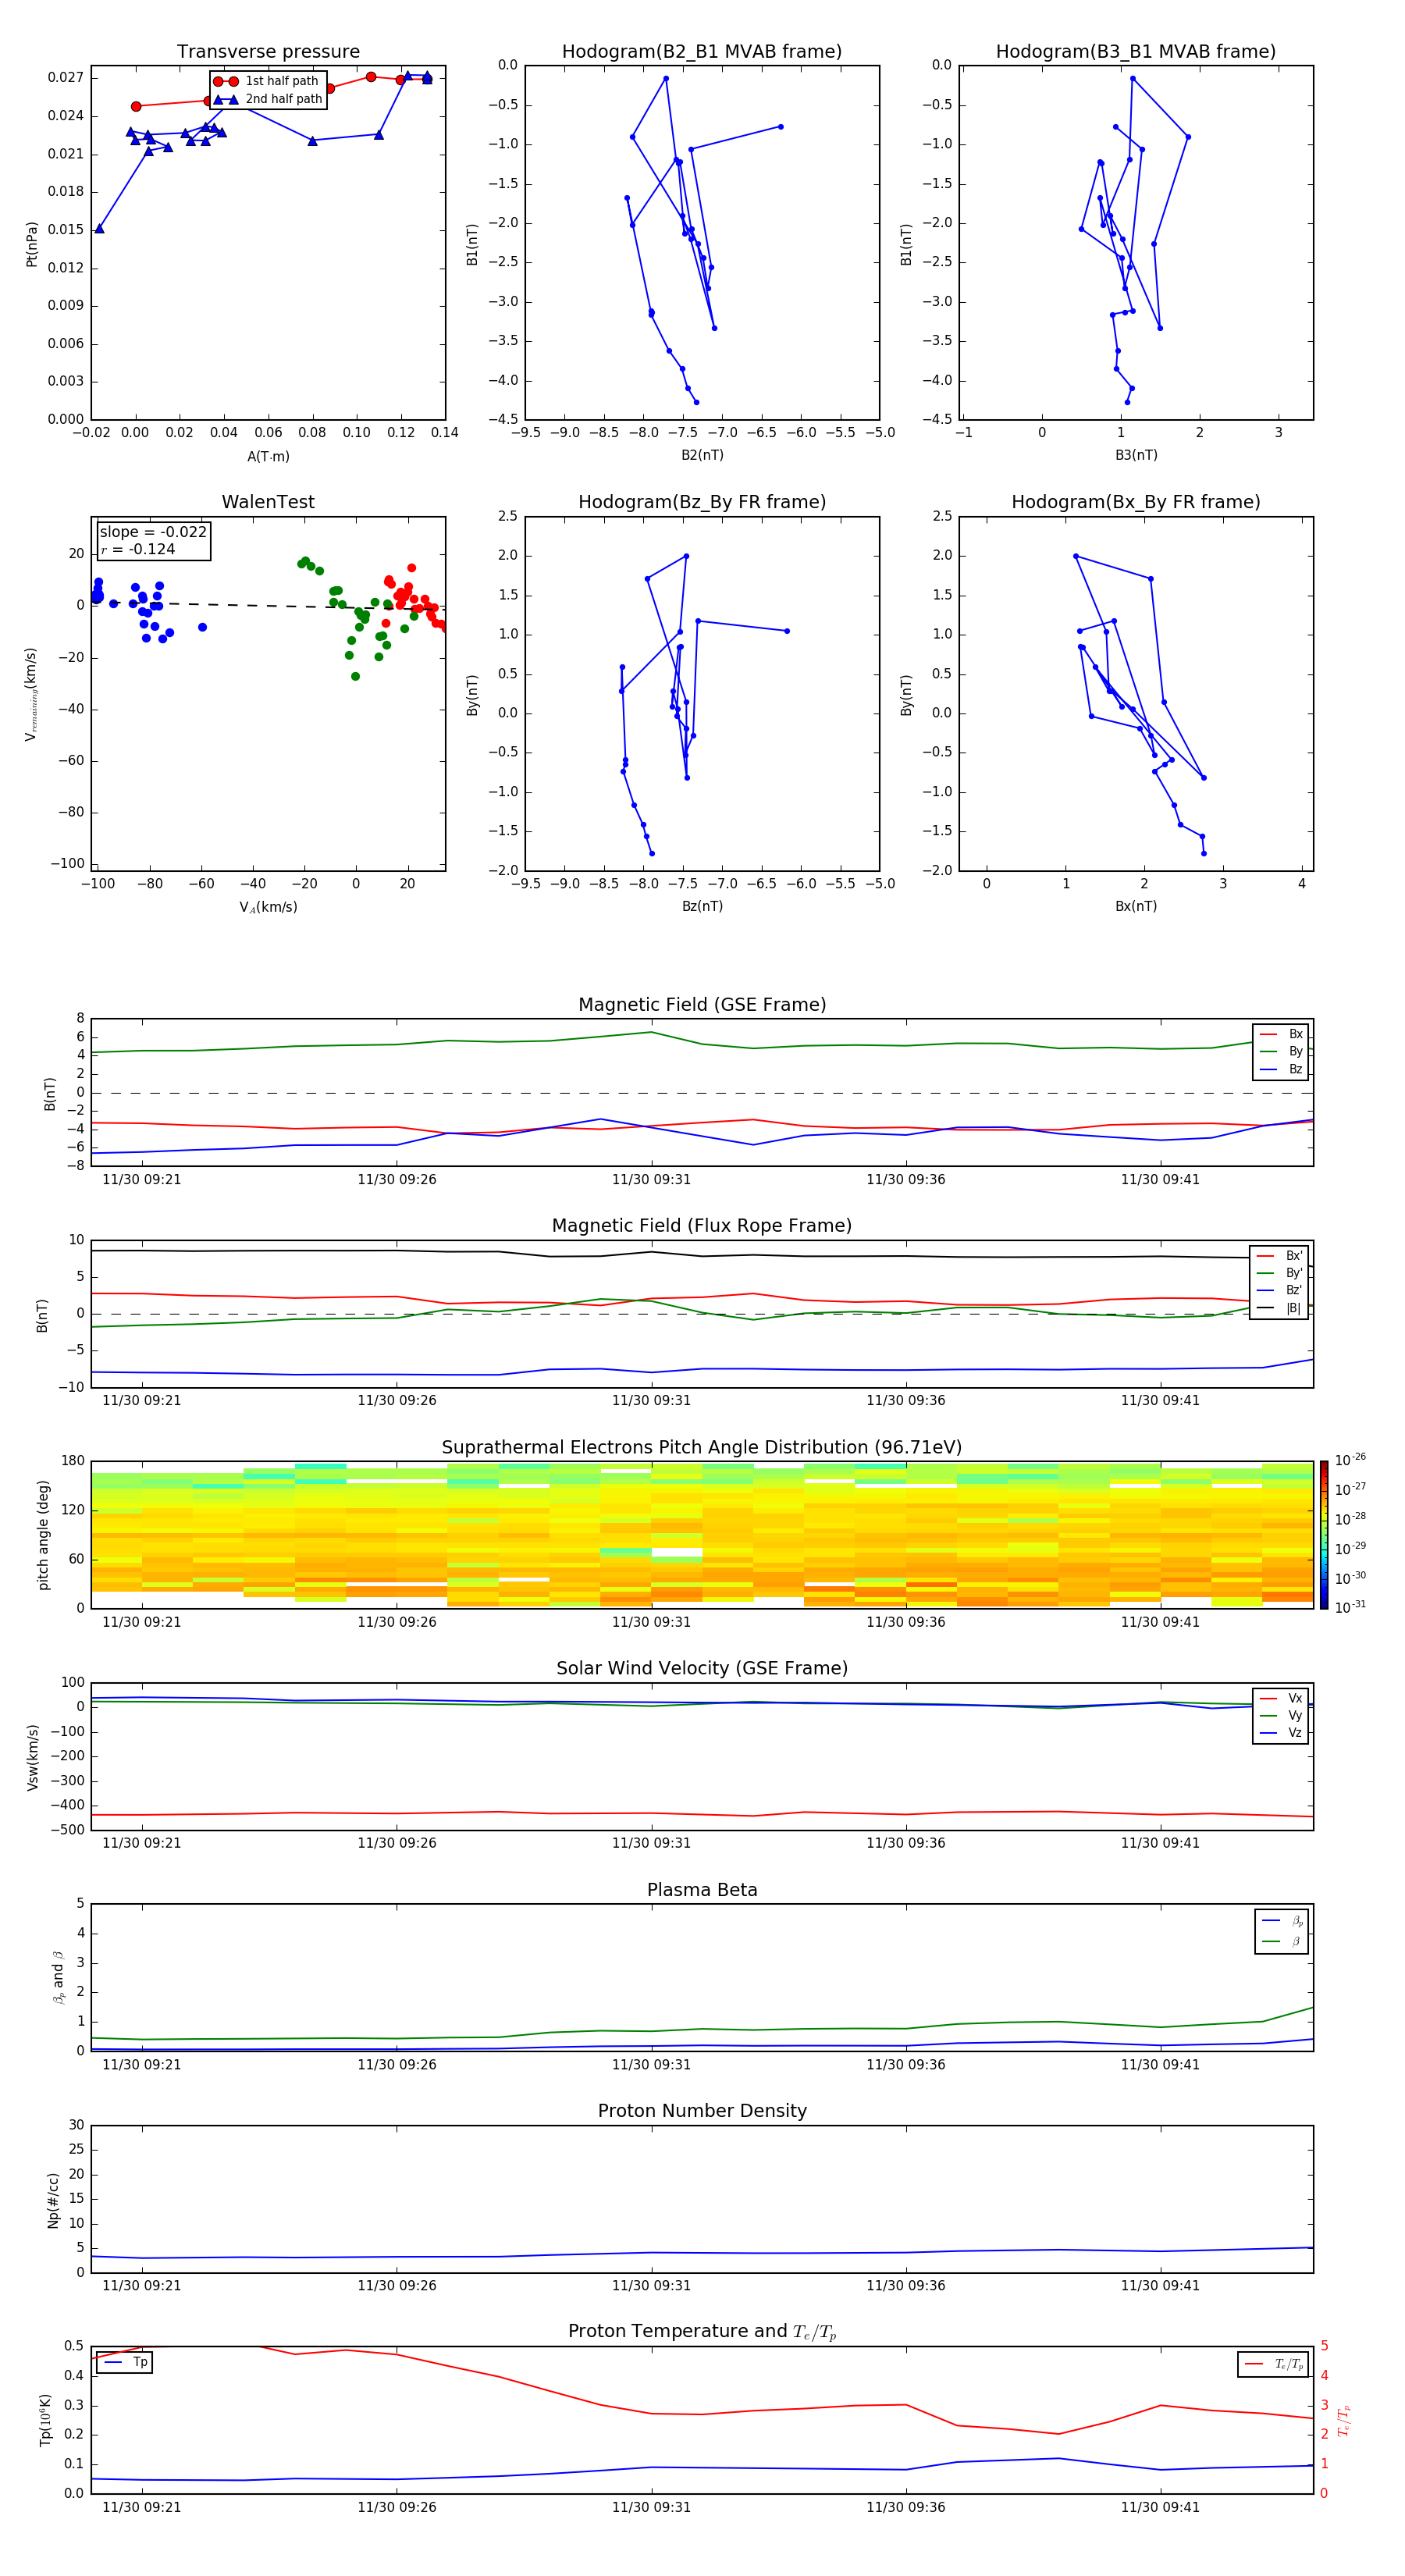Select "11/30 09:31" tick under Plasma Beta panel
1405x2576 pixels.
tap(651, 2065)
